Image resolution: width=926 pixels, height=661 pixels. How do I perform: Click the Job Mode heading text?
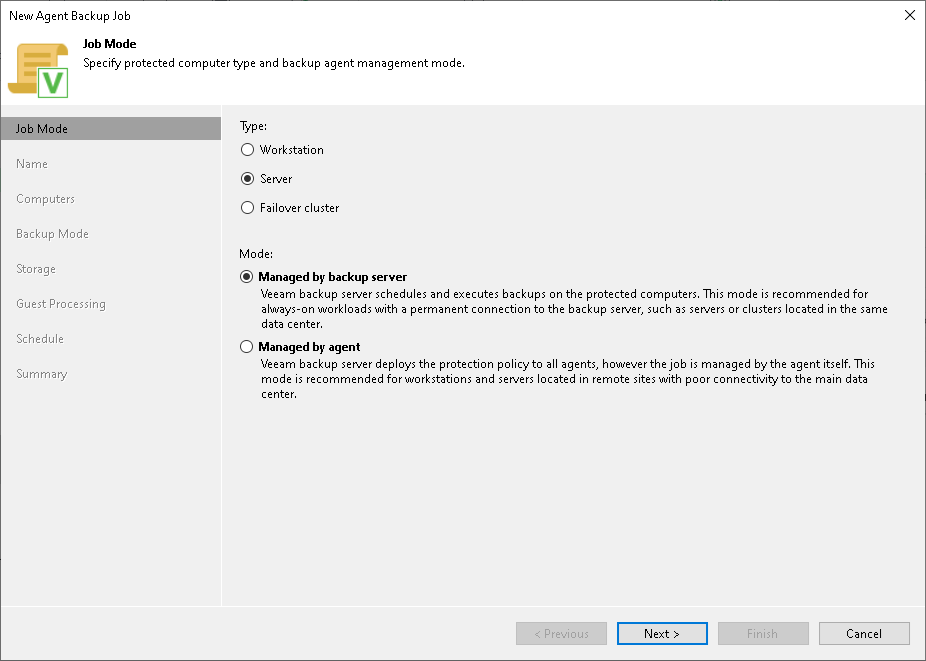110,44
